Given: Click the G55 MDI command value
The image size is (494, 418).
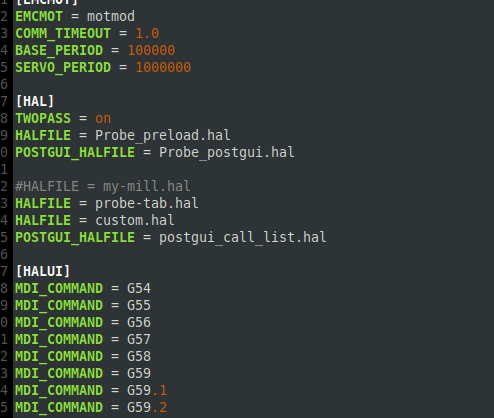Looking at the screenshot, I should coord(139,305).
